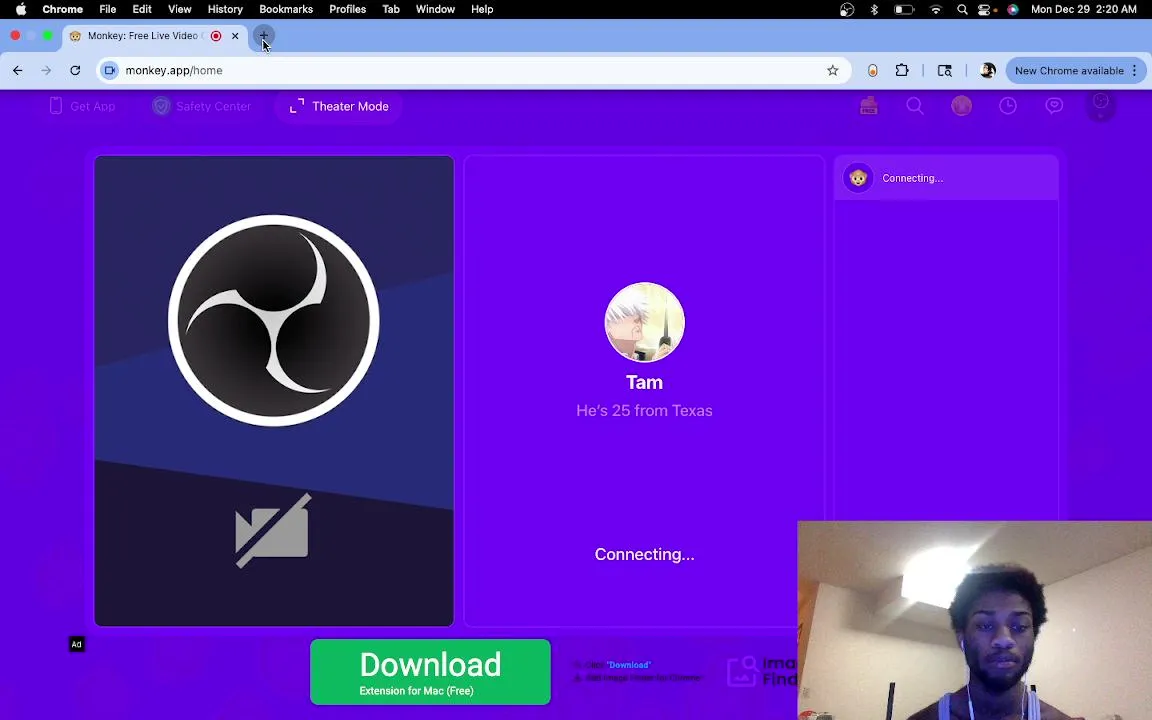
Task: Open a new tab with the plus button
Action: coord(263,35)
